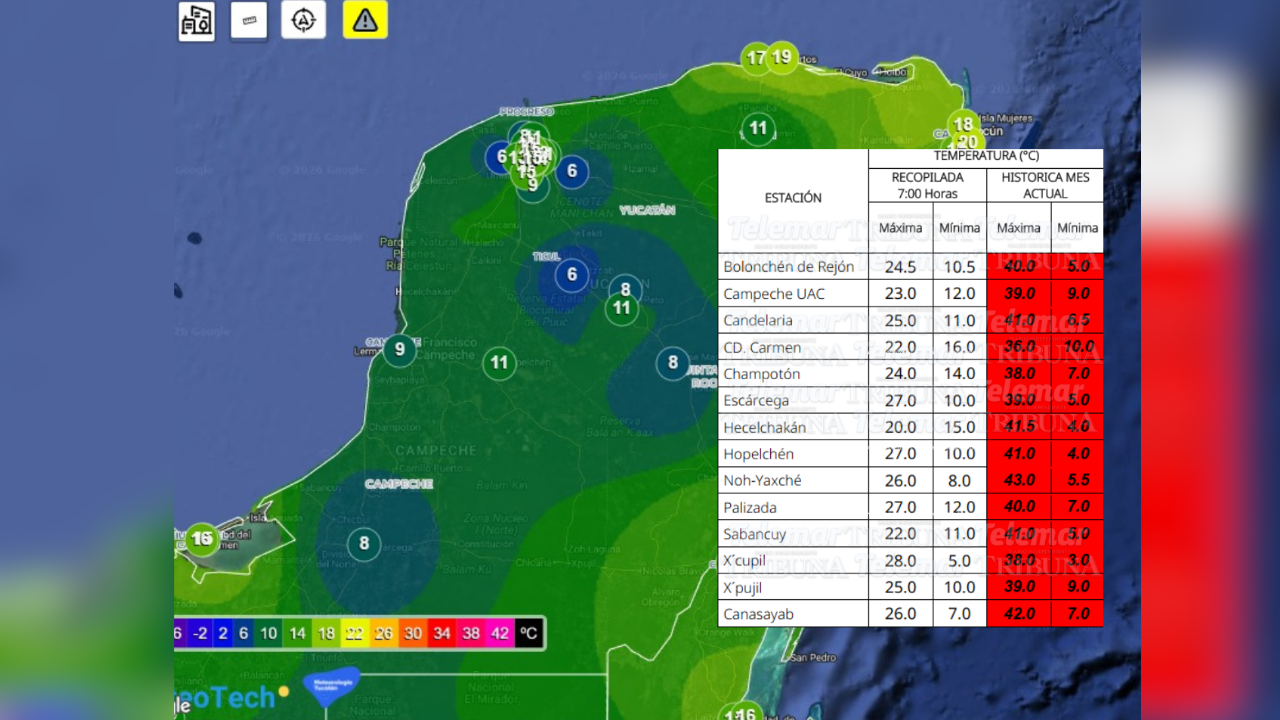Select station marker 9 near Campeche coast

pos(400,349)
